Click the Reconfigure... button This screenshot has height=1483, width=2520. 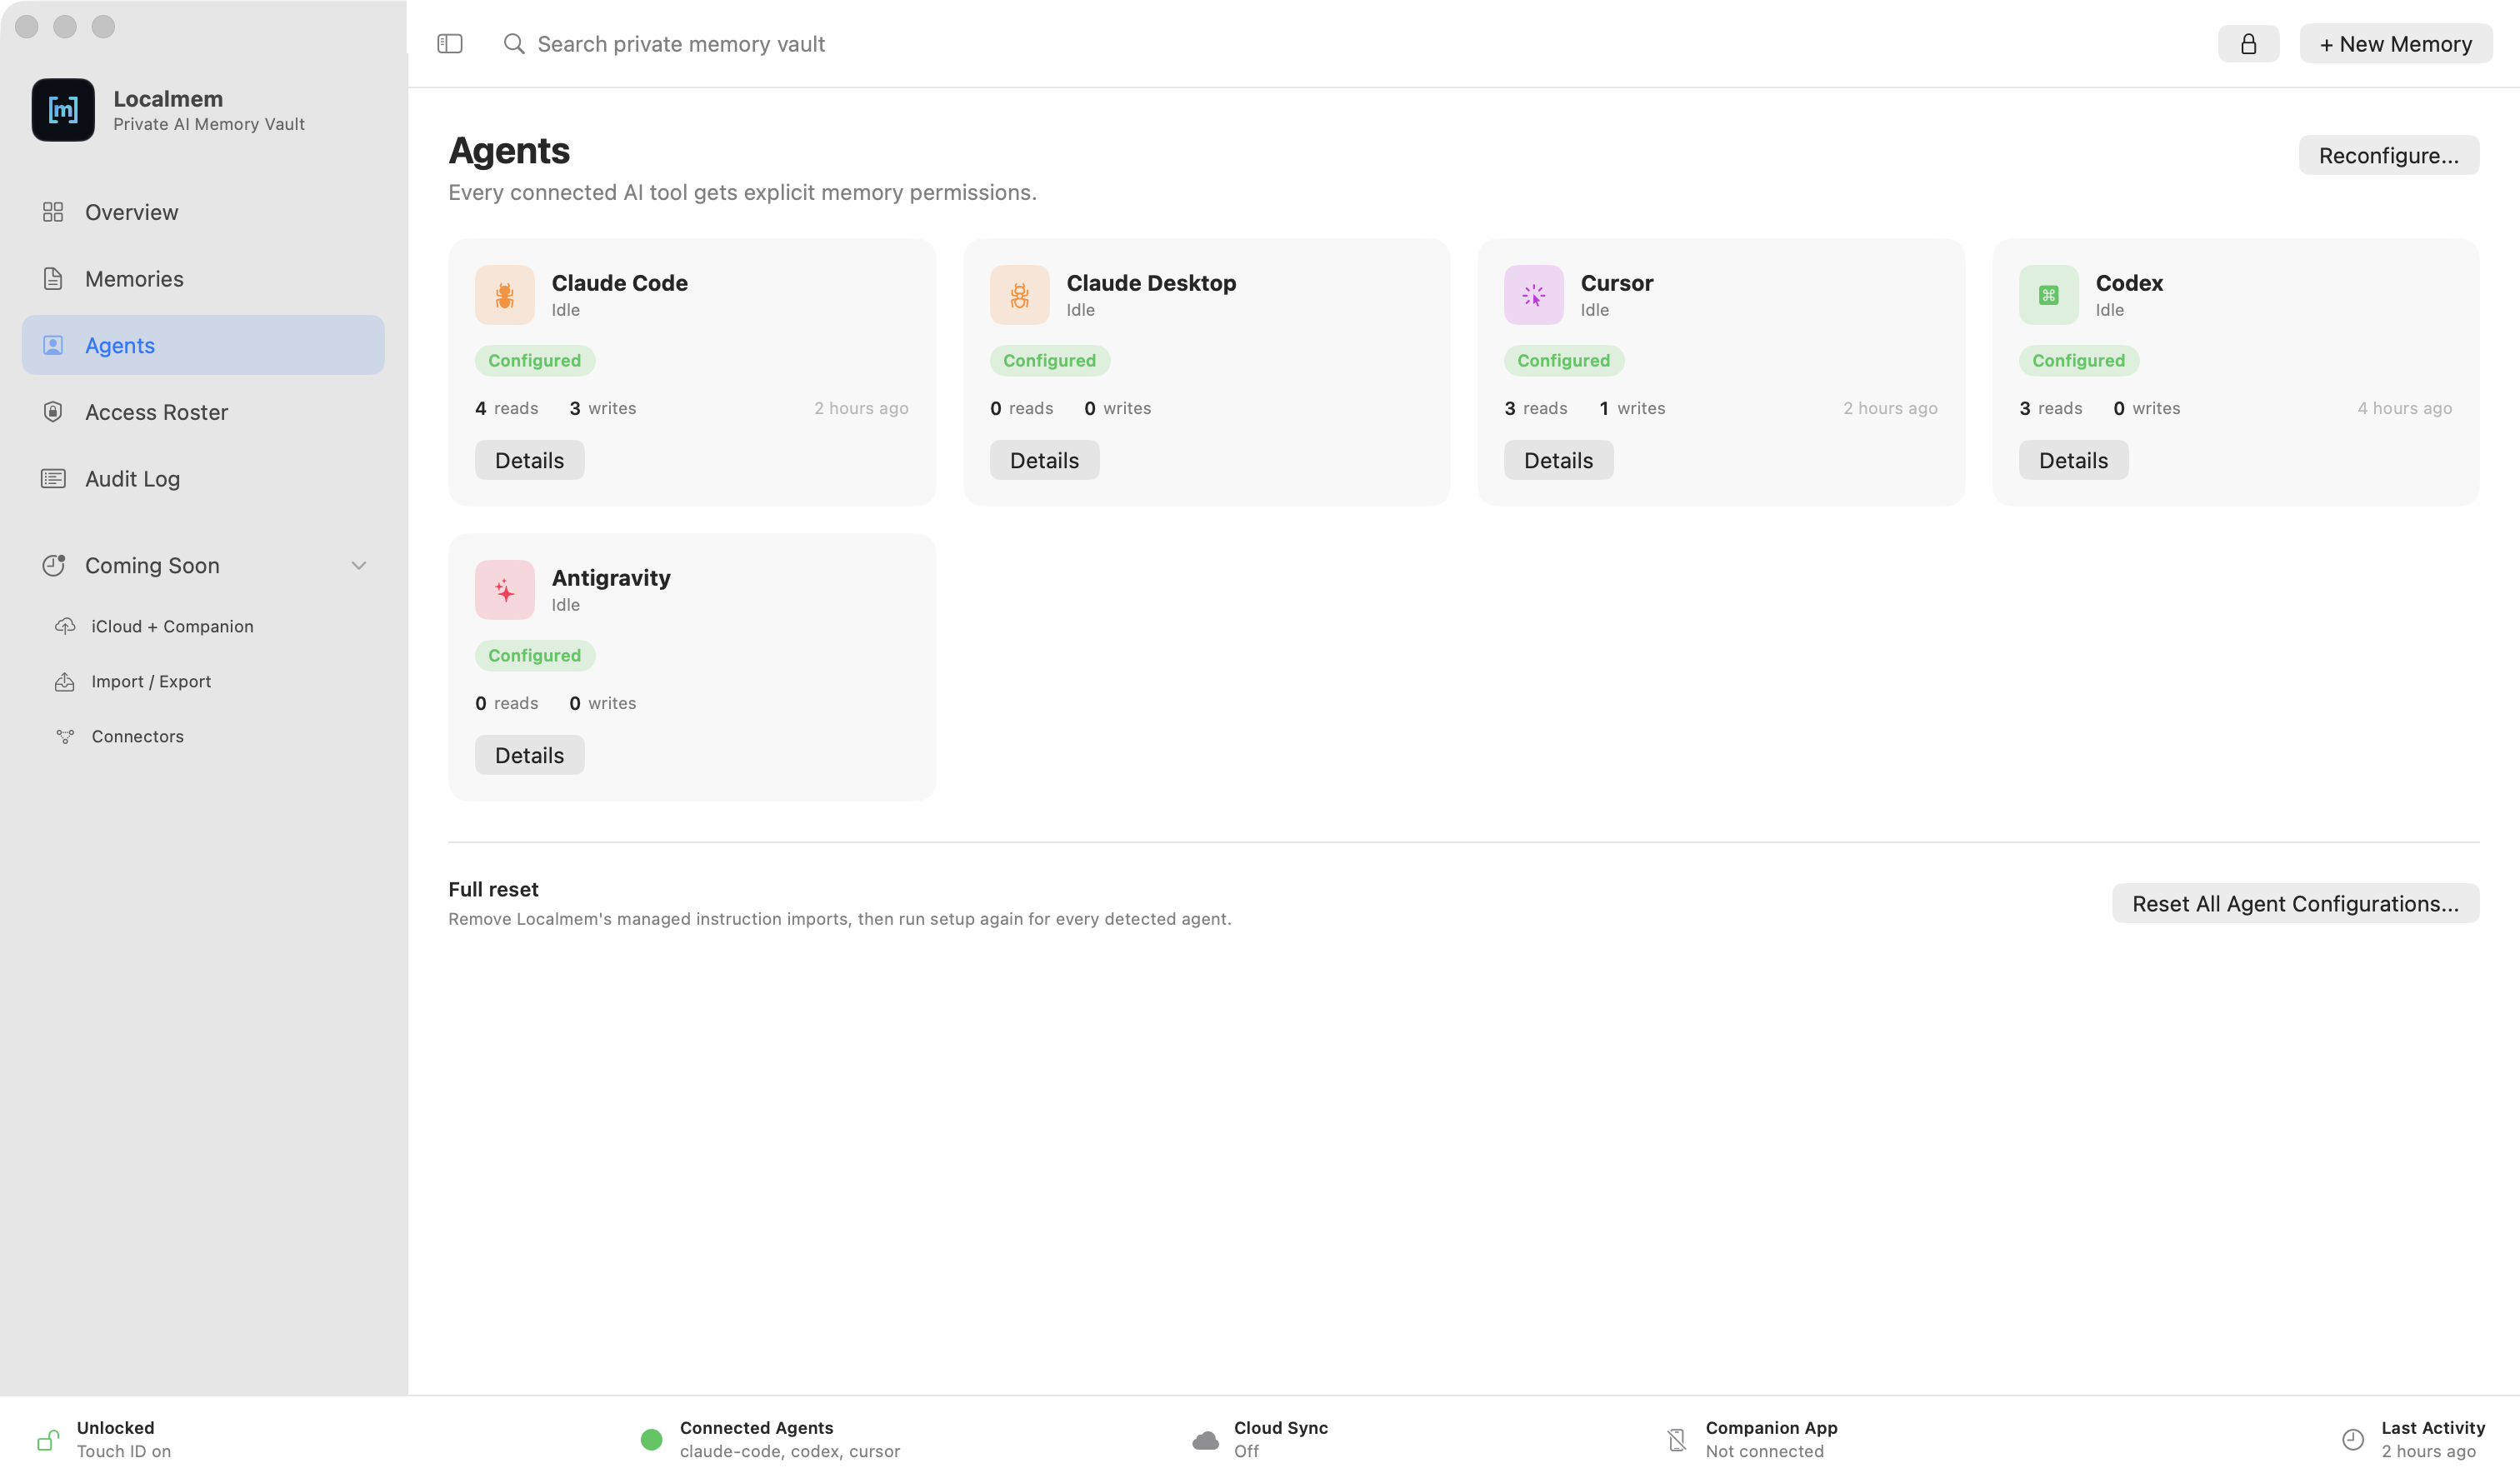click(2388, 155)
